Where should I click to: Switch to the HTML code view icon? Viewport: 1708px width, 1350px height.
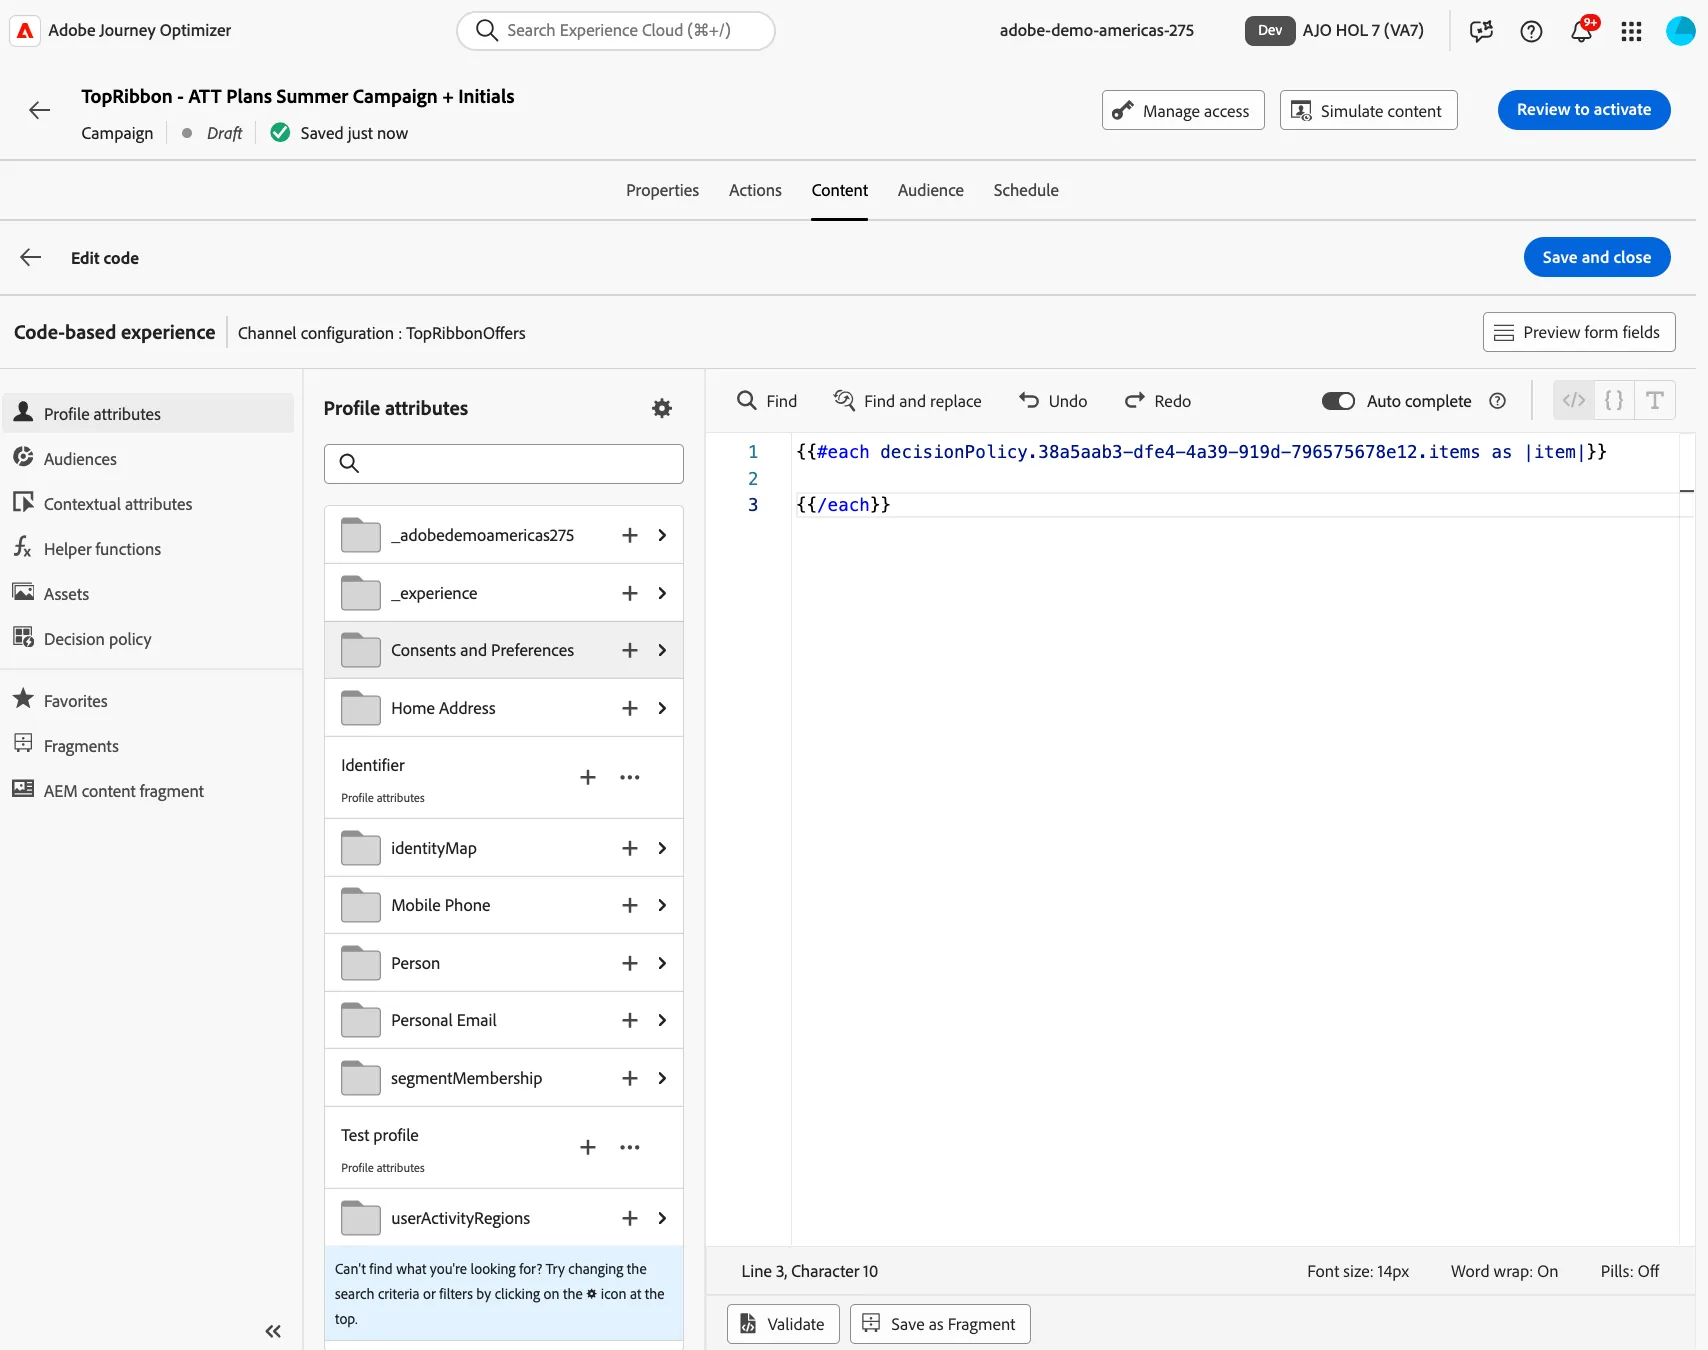pos(1574,401)
